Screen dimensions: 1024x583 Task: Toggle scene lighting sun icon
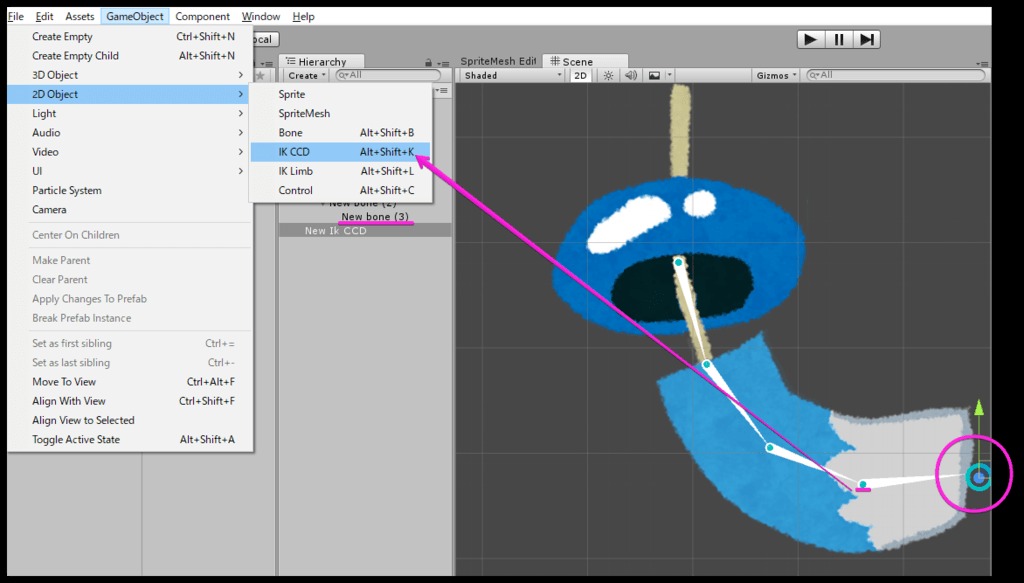607,76
